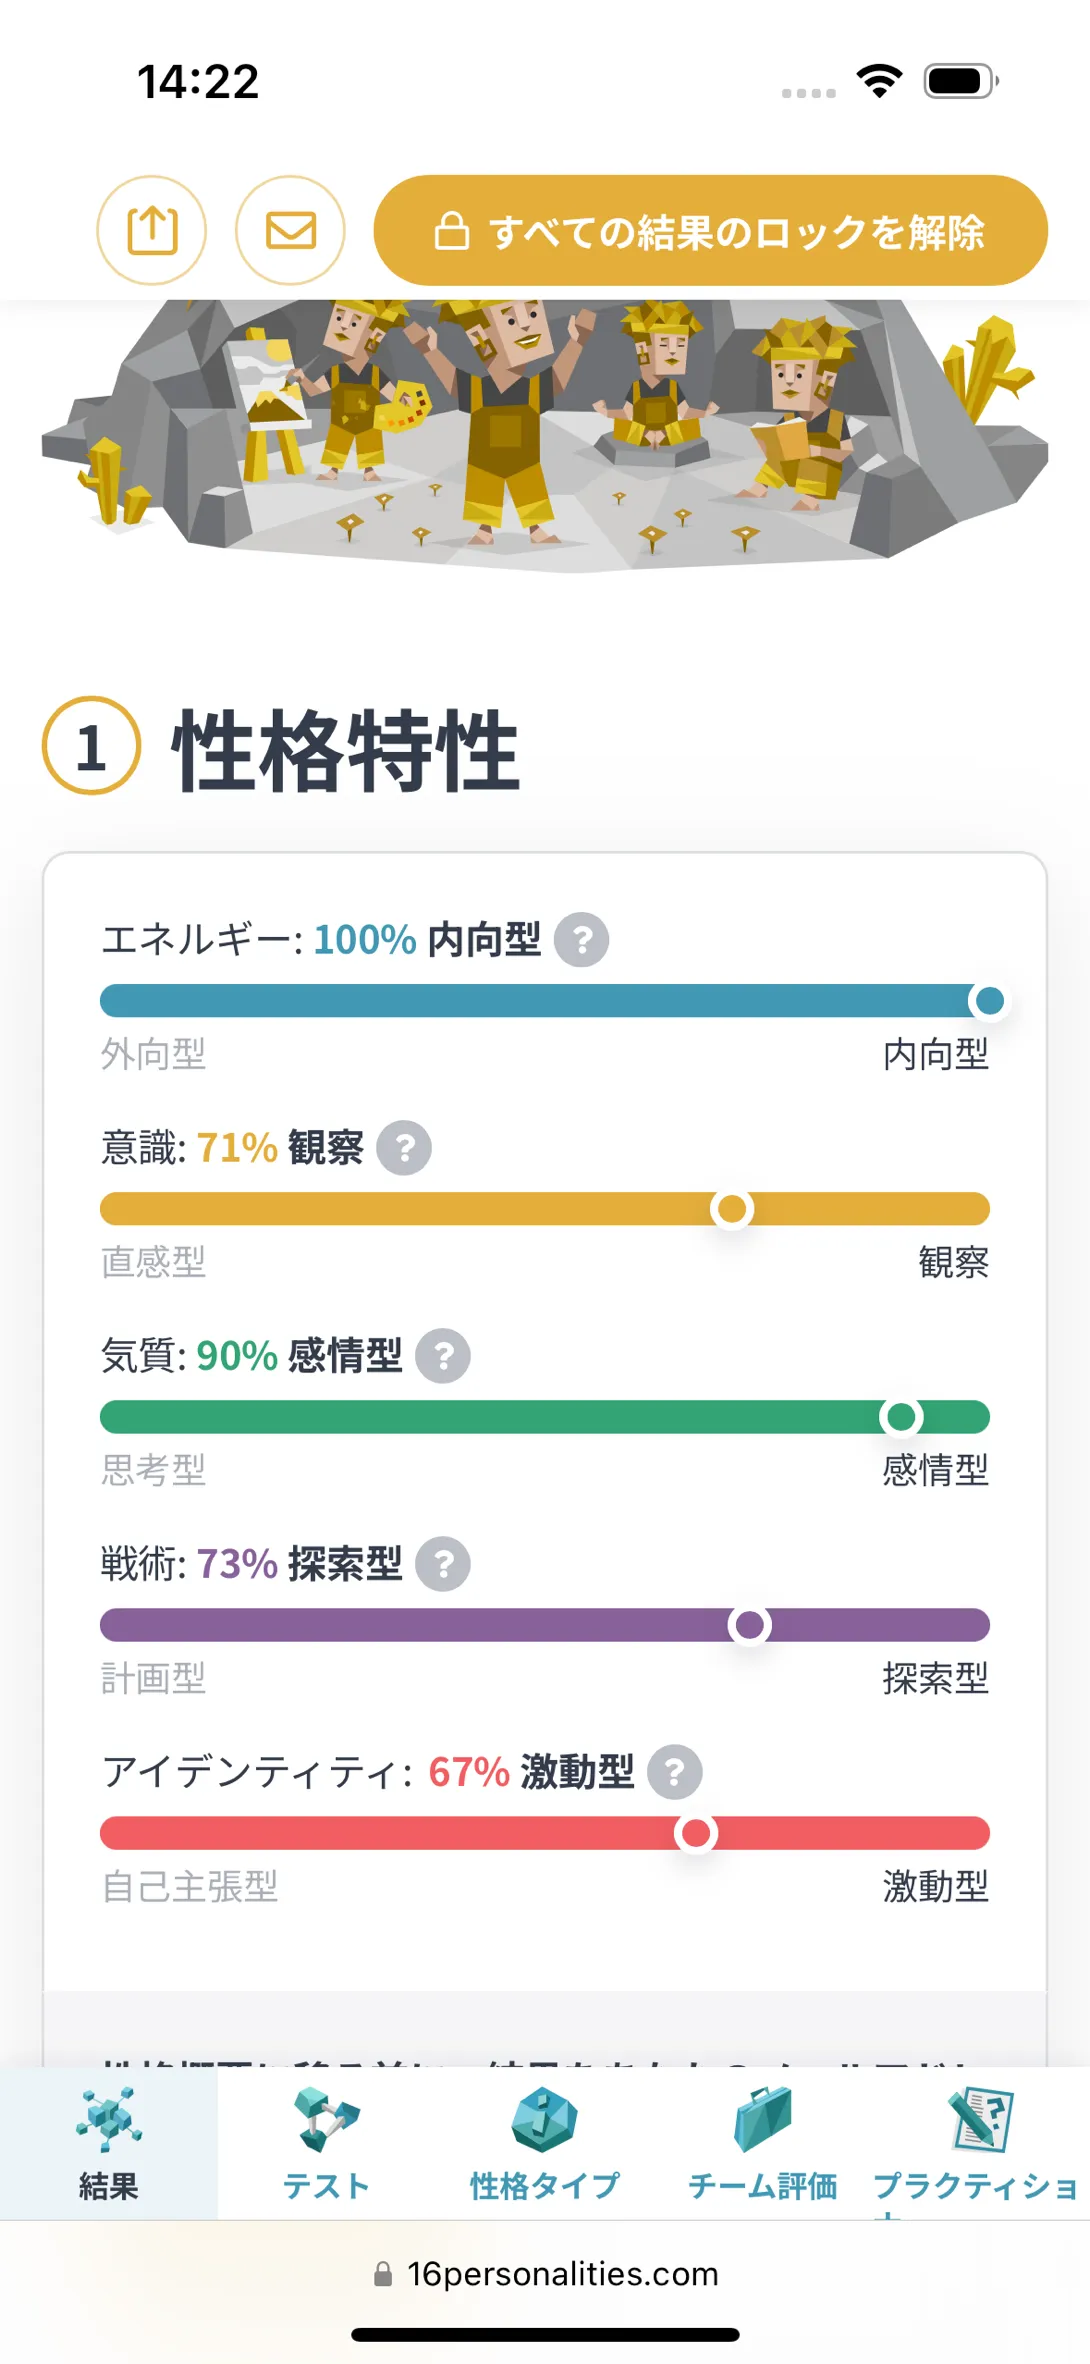Tap the email envelope icon

tap(290, 231)
